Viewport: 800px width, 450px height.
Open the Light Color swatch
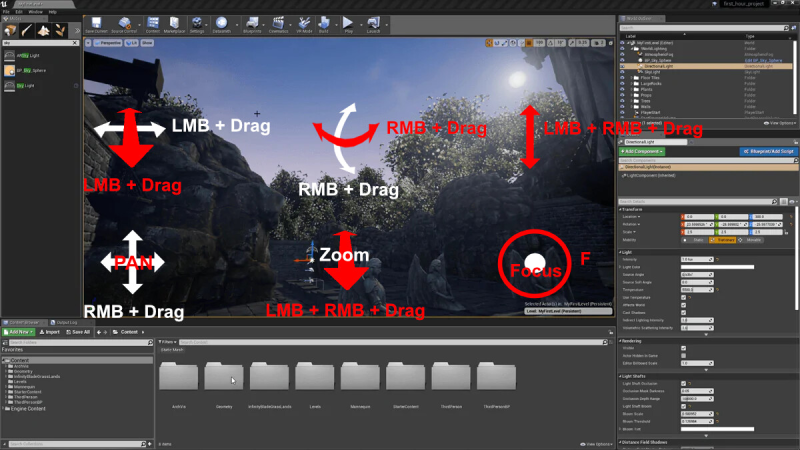[717, 267]
